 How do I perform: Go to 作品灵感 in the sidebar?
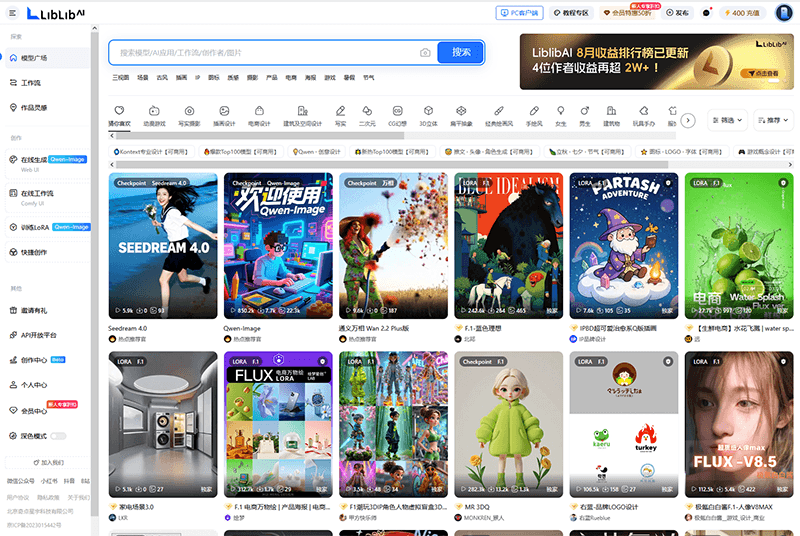coord(34,107)
